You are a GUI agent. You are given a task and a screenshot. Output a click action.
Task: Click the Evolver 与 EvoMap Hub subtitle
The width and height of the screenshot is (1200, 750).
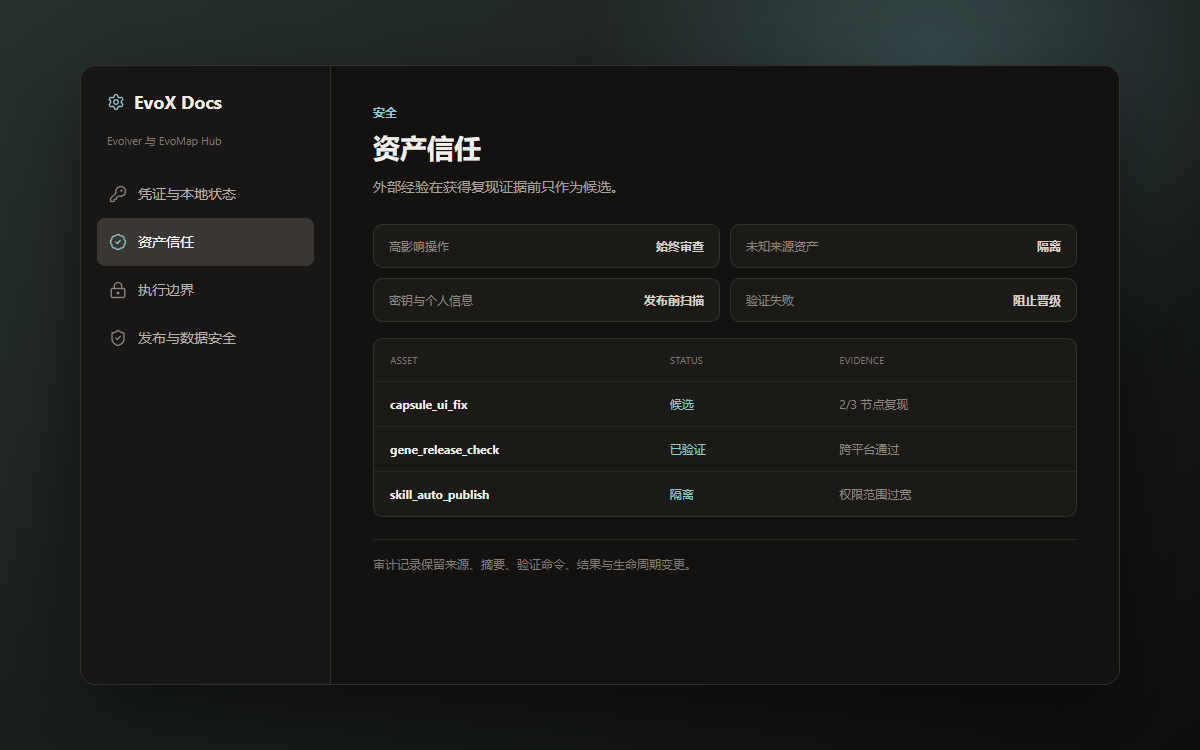click(x=164, y=141)
